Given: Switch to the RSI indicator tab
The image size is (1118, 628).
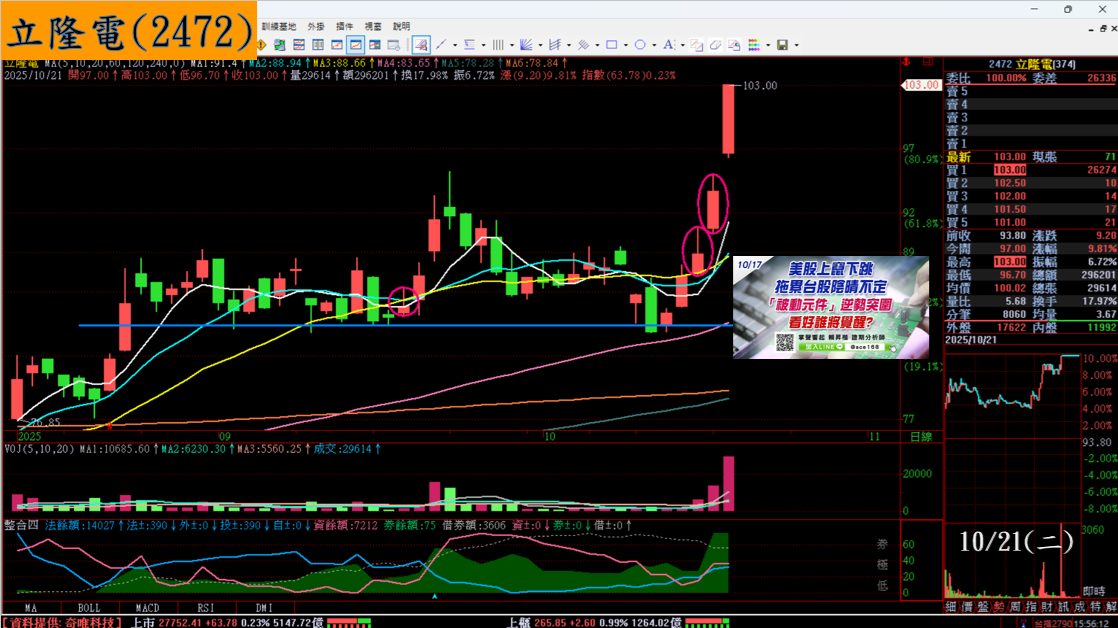Looking at the screenshot, I should [206, 608].
